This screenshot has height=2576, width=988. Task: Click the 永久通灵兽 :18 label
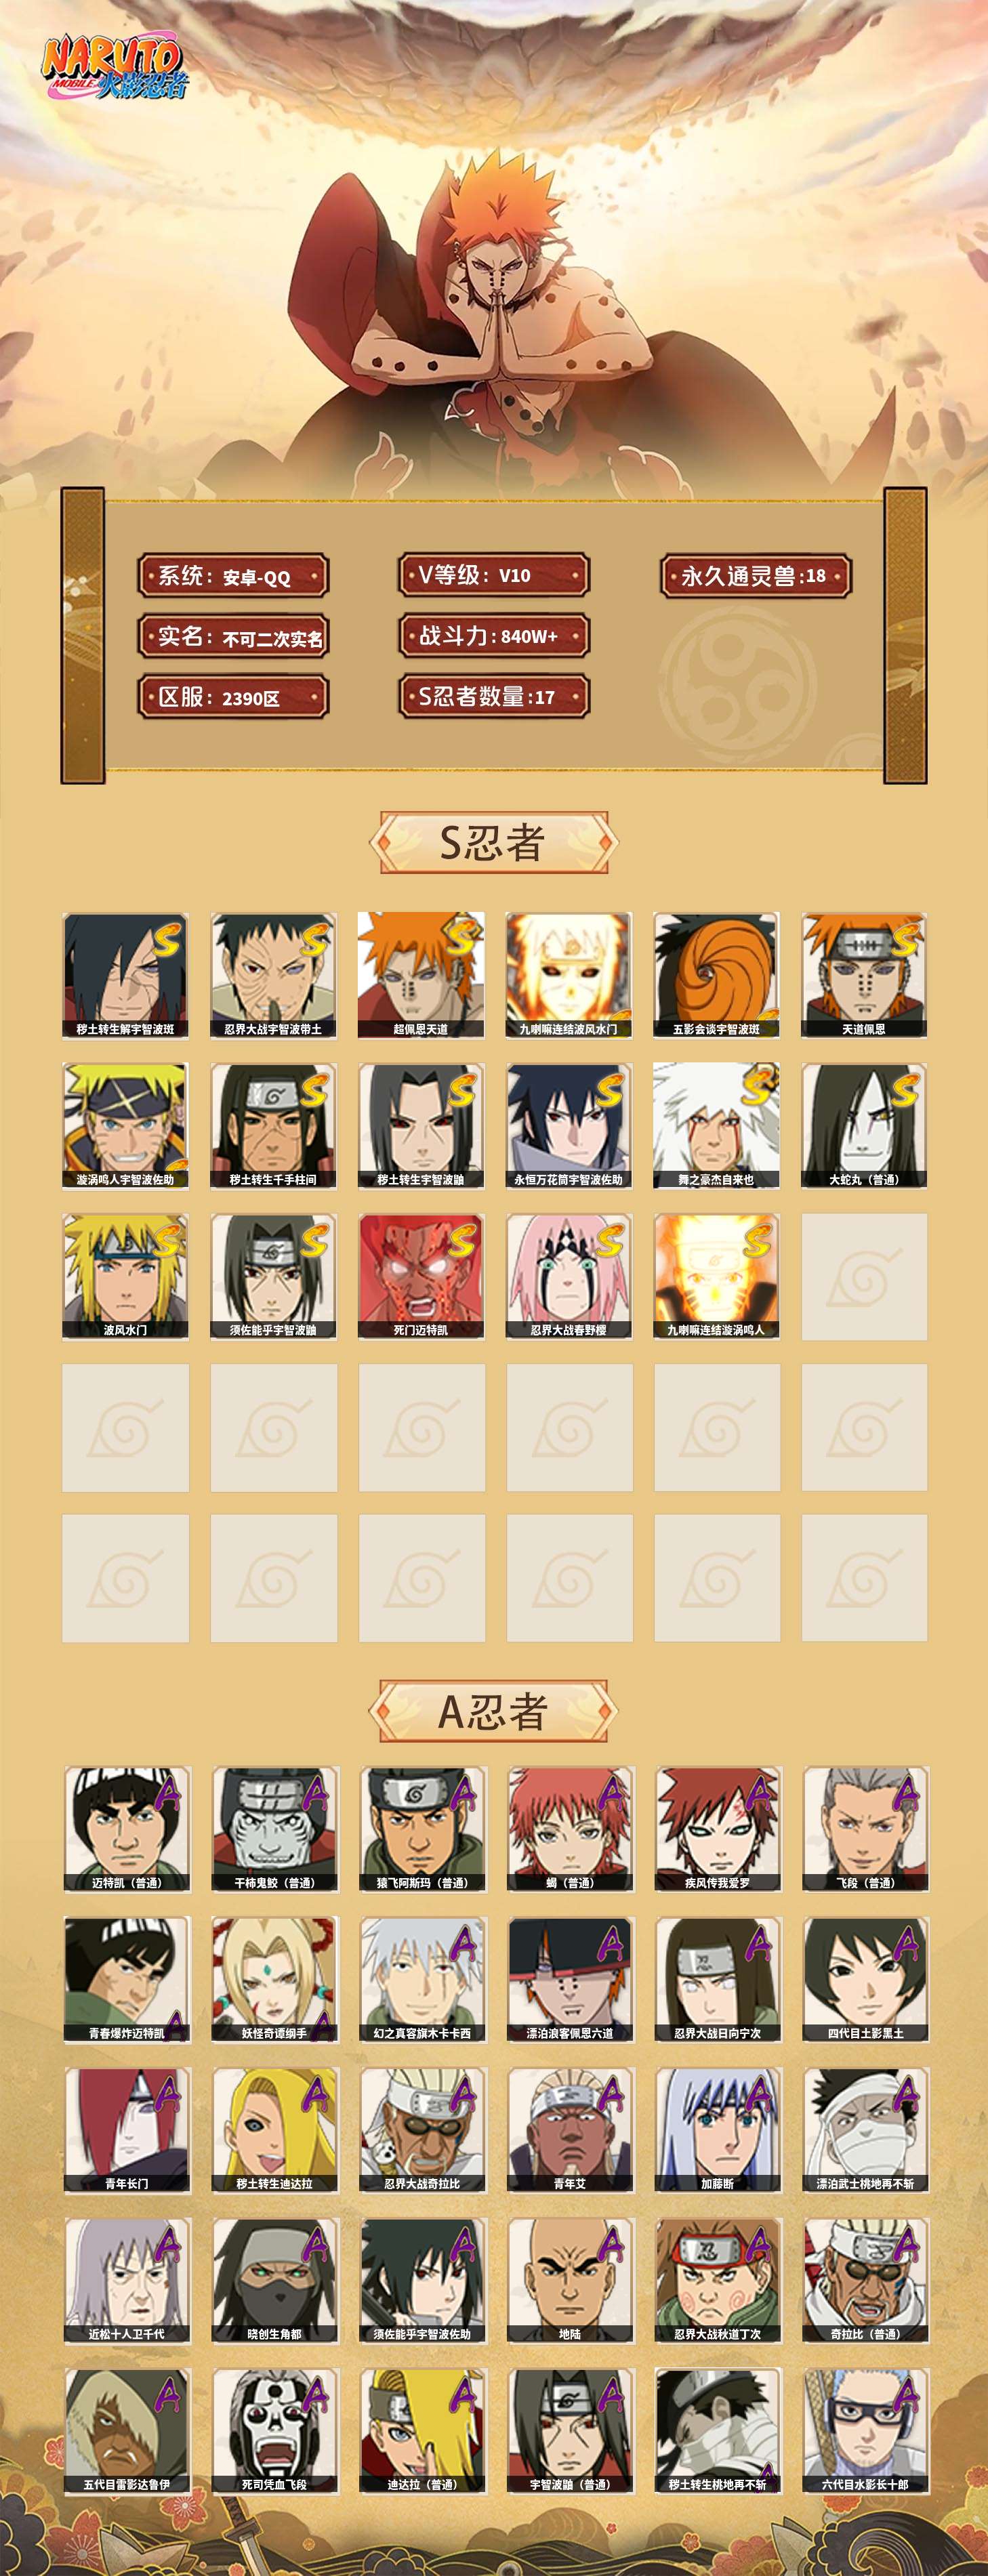(x=756, y=576)
